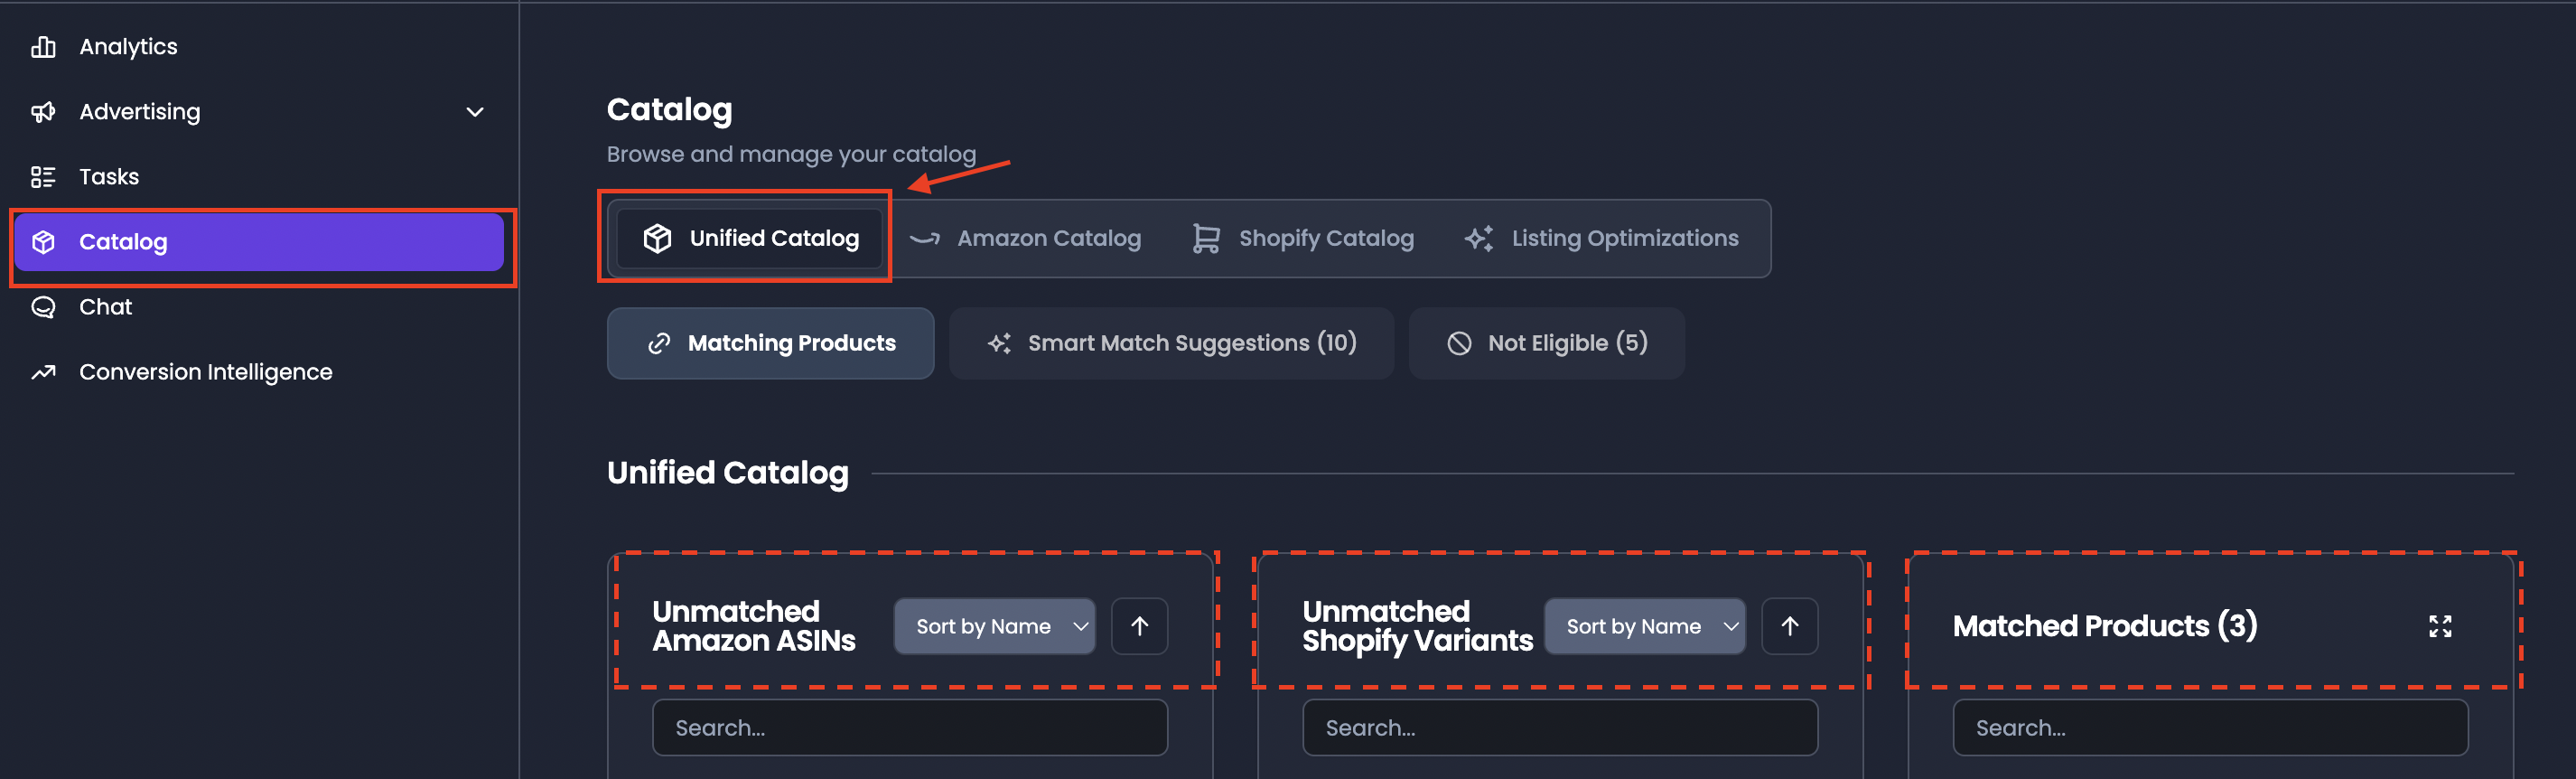2576x779 pixels.
Task: Toggle sort direction for Unmatched Amazon ASINs
Action: click(x=1139, y=626)
